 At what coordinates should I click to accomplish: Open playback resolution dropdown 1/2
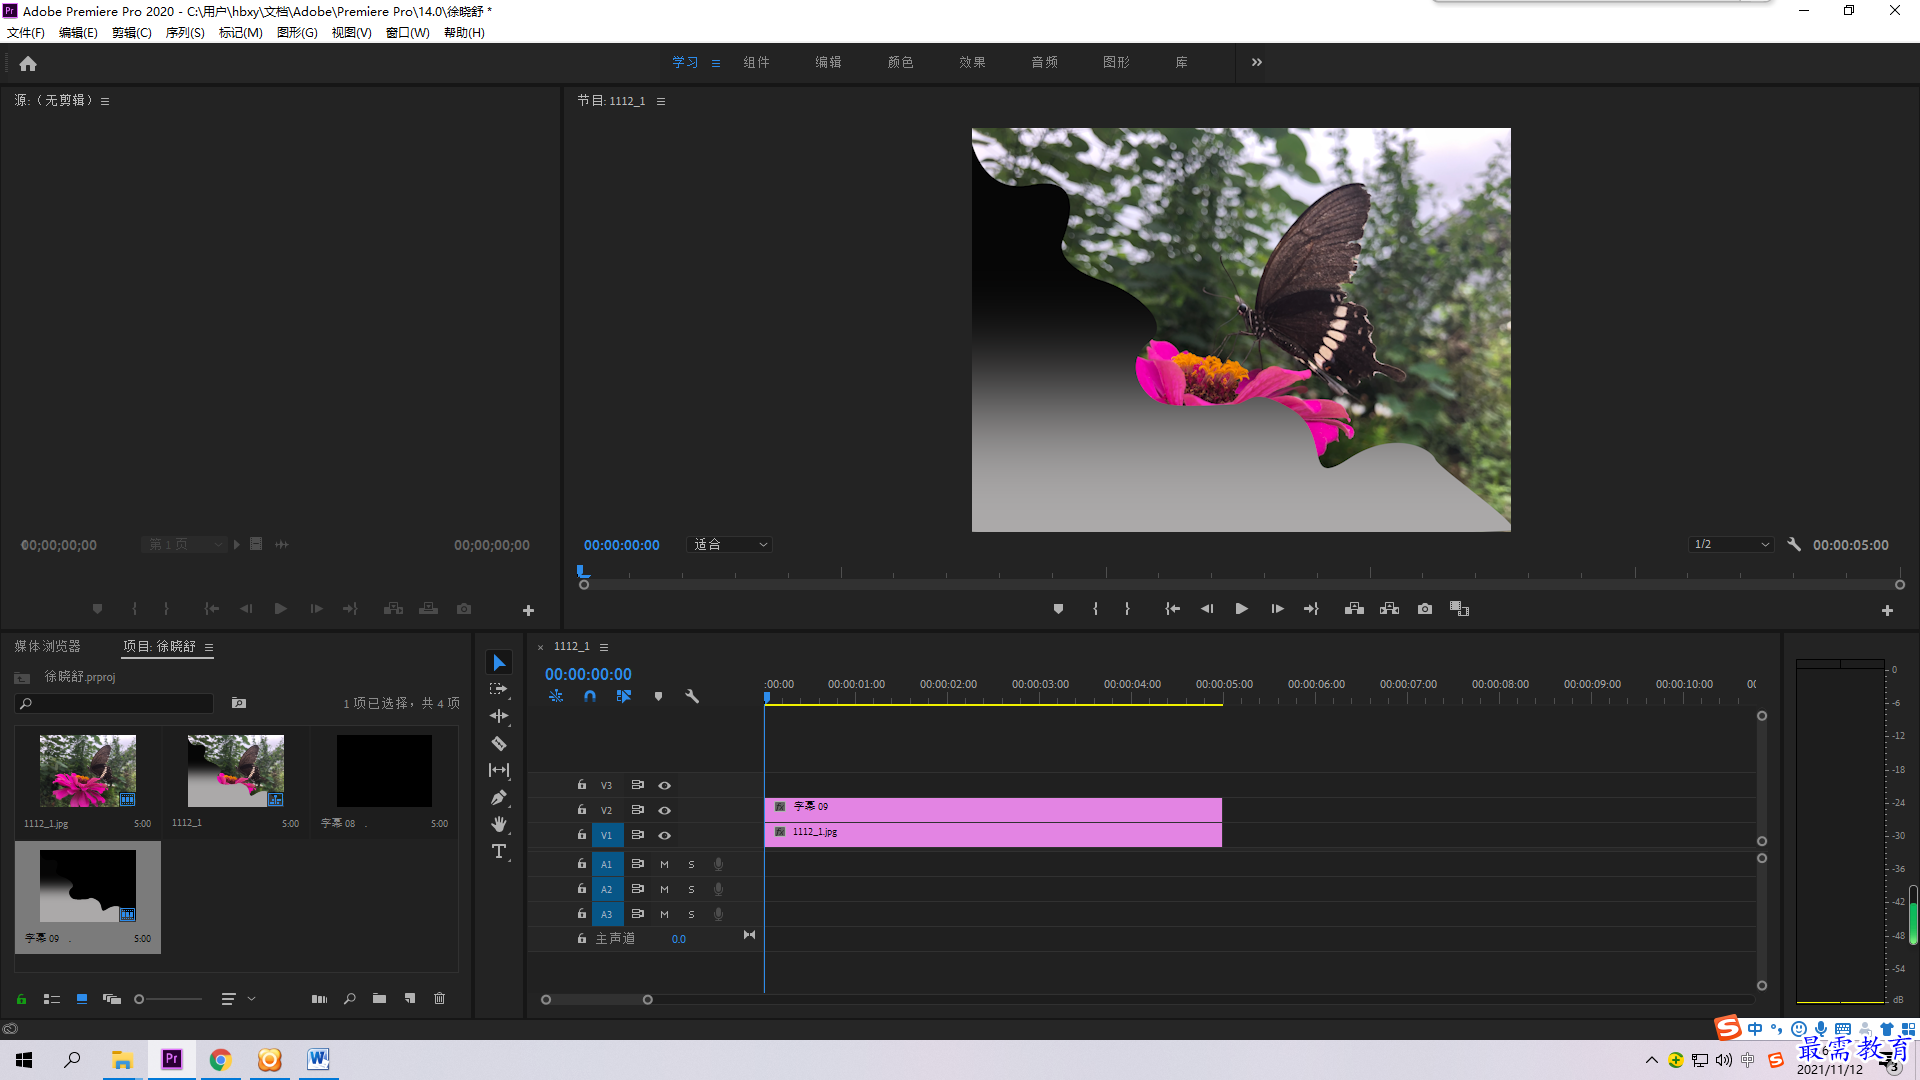pos(1731,545)
